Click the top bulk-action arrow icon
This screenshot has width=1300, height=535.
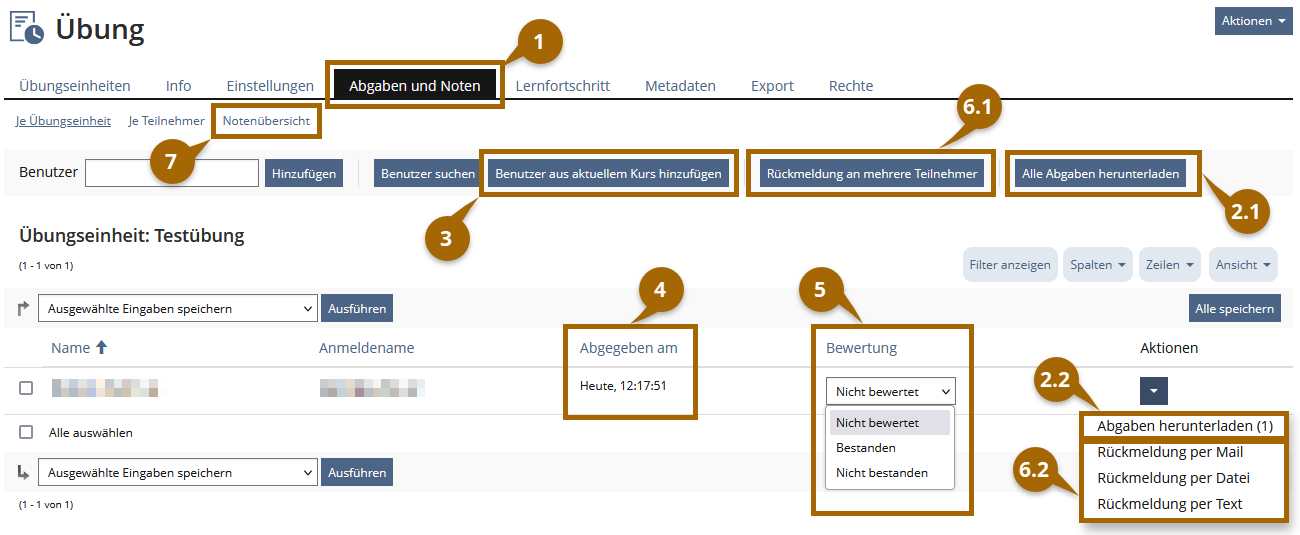pyautogui.click(x=24, y=309)
